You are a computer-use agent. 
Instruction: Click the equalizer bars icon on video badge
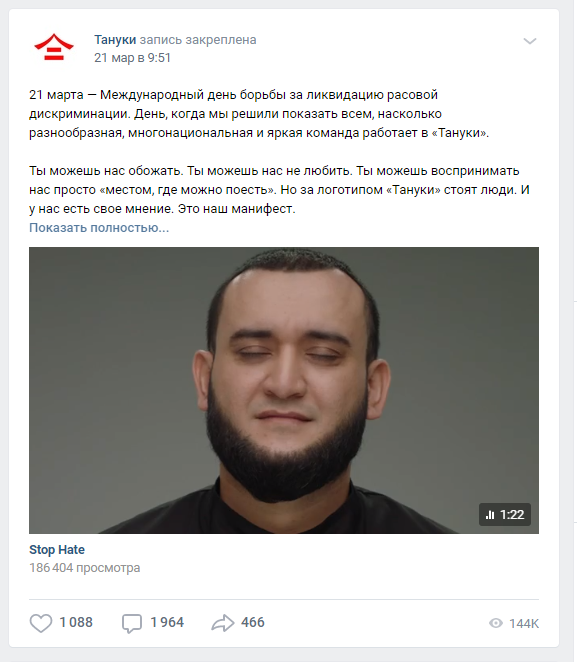490,515
